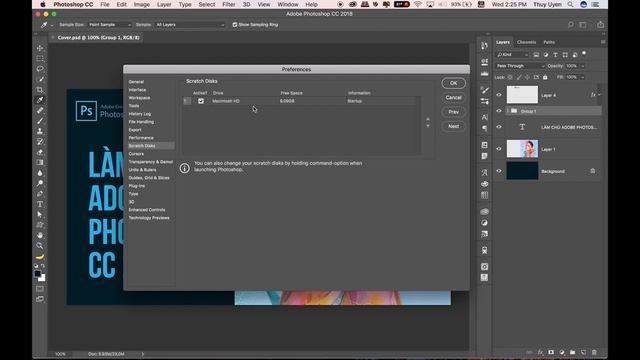Hide the Background layer
This screenshot has width=640, height=360.
point(499,171)
